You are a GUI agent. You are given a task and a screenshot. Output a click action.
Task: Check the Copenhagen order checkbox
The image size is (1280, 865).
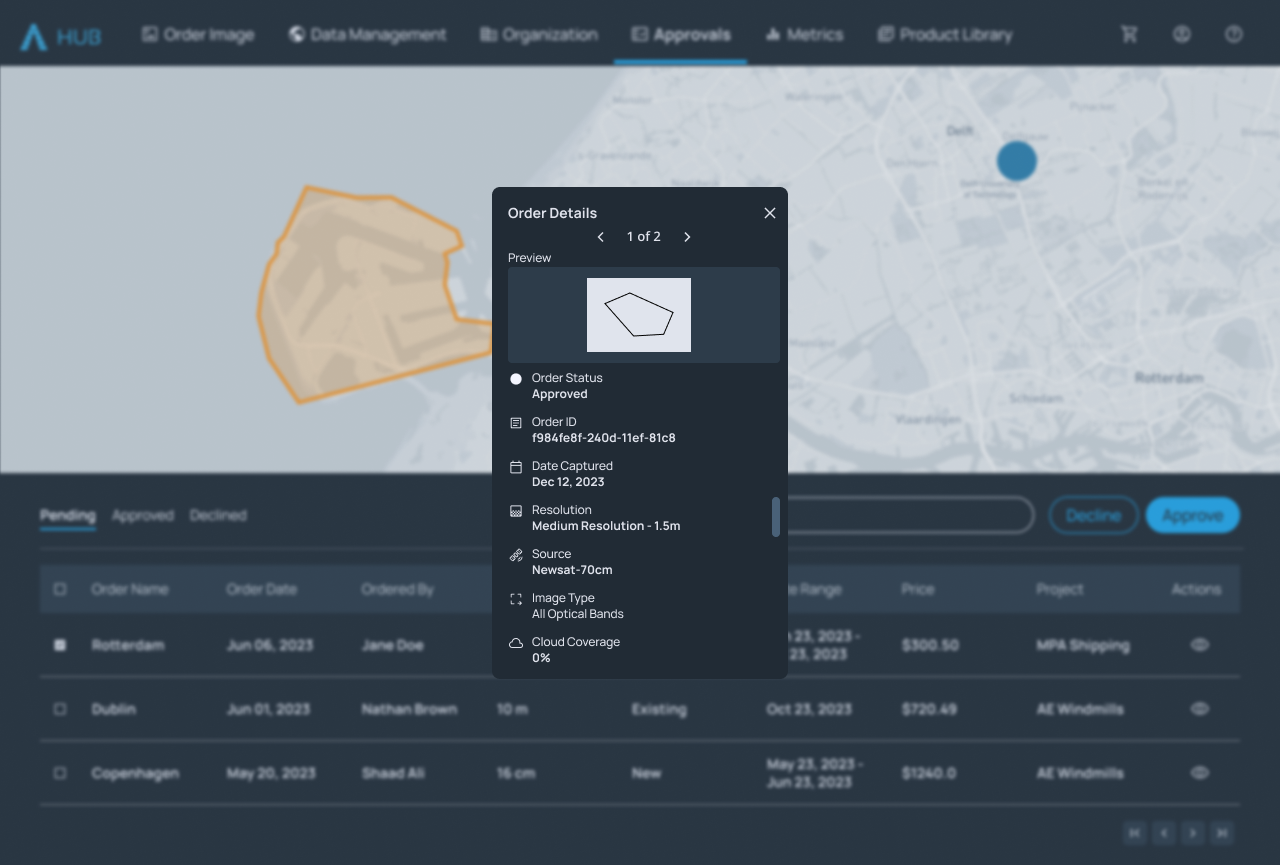point(60,773)
